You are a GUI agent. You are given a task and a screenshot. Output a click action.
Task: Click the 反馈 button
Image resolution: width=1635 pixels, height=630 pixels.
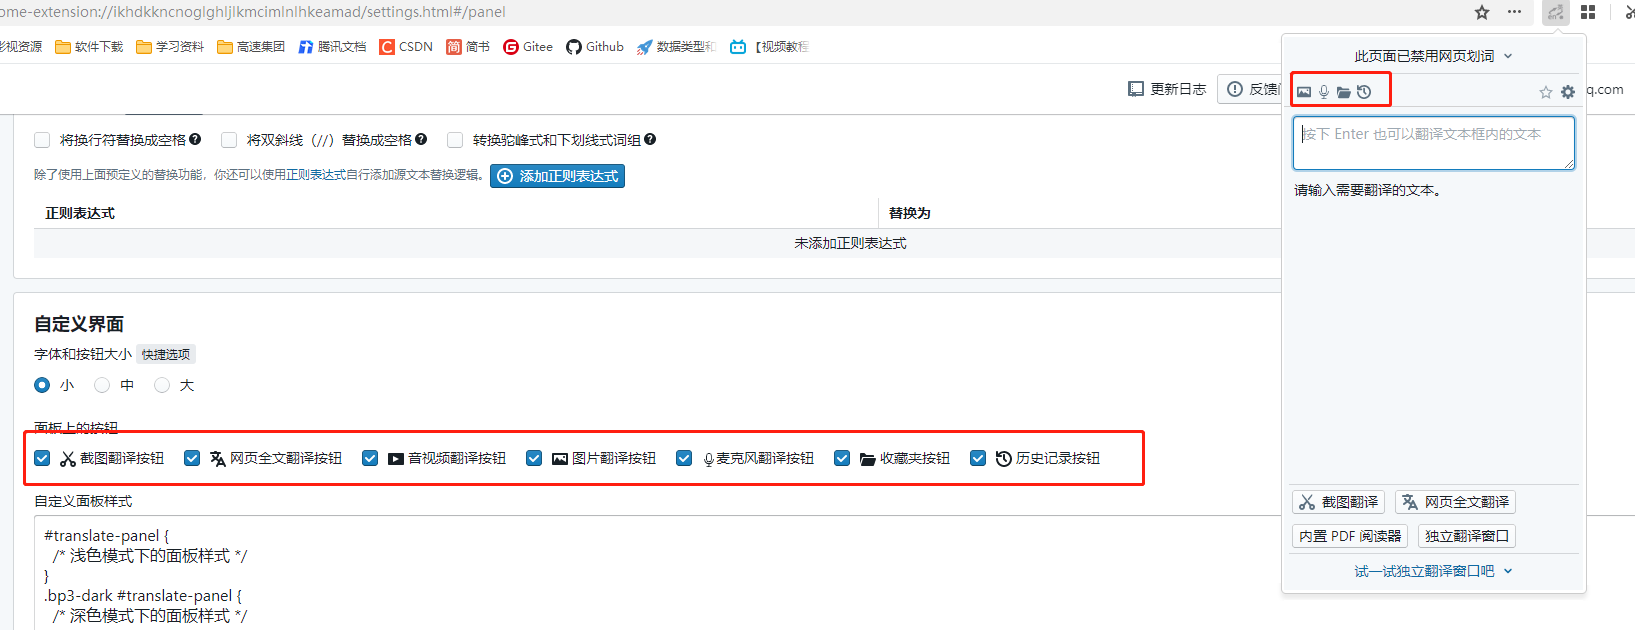point(1250,89)
